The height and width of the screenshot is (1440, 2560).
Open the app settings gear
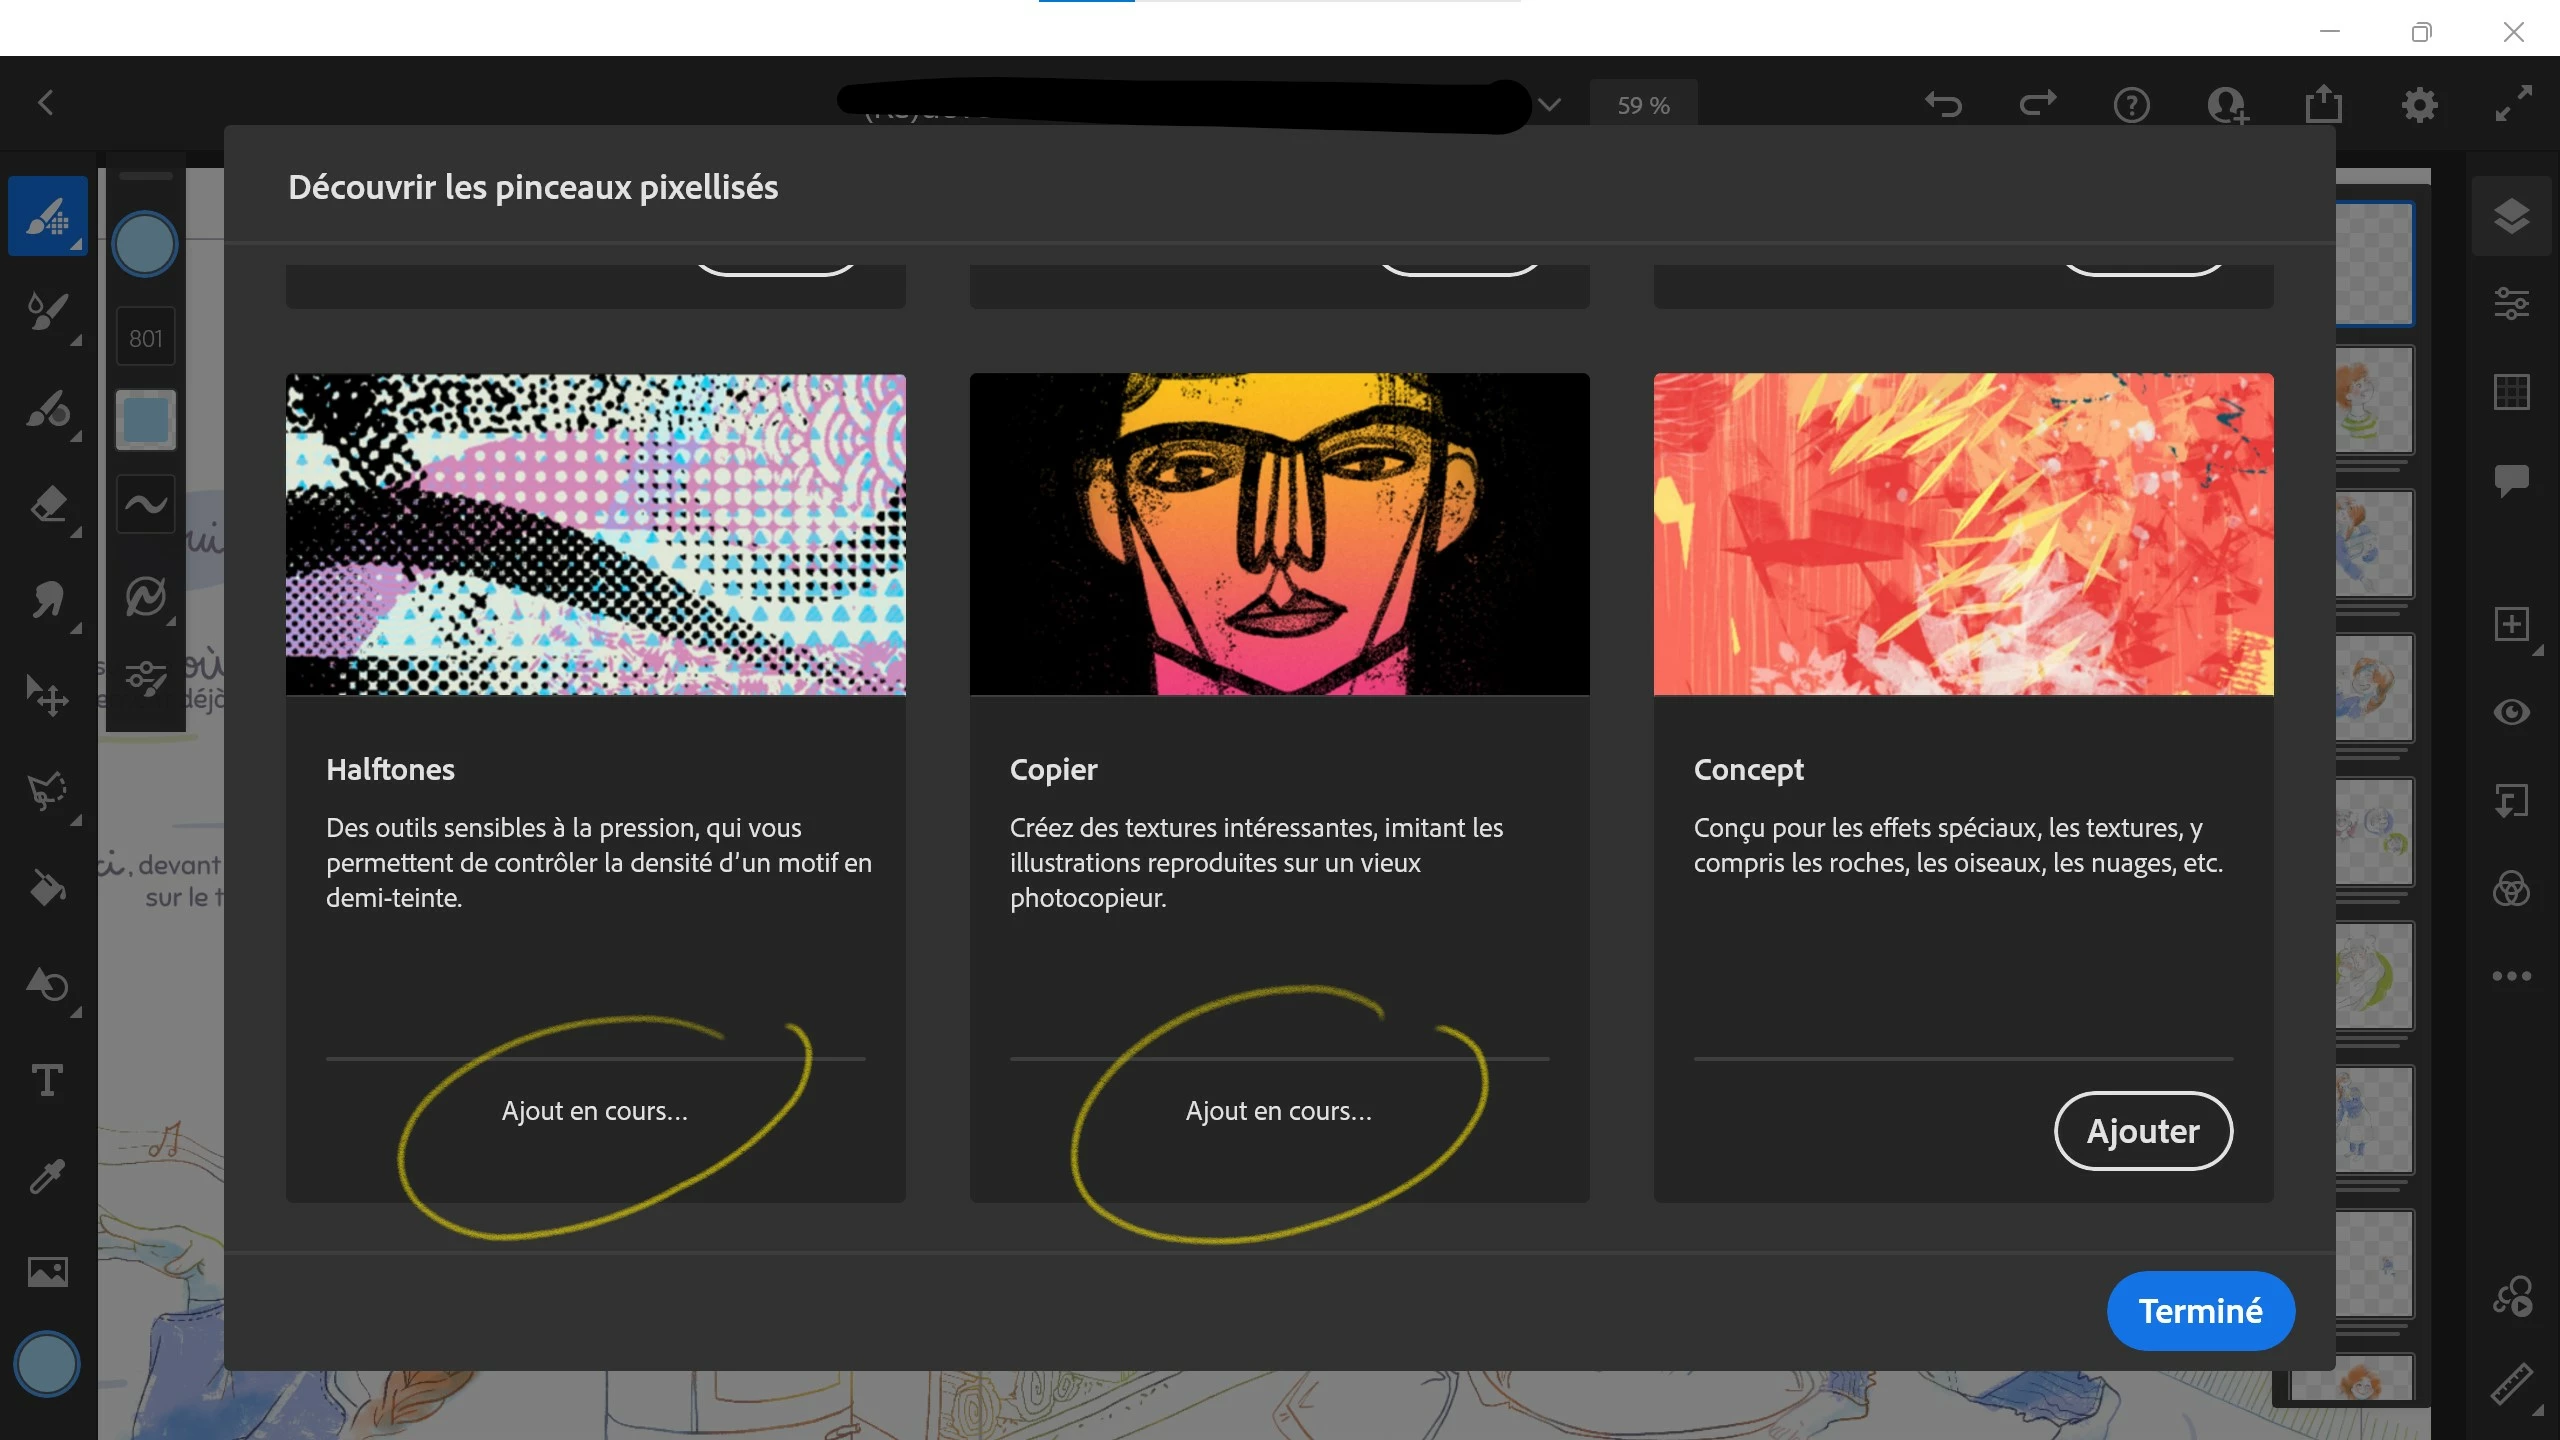2419,104
